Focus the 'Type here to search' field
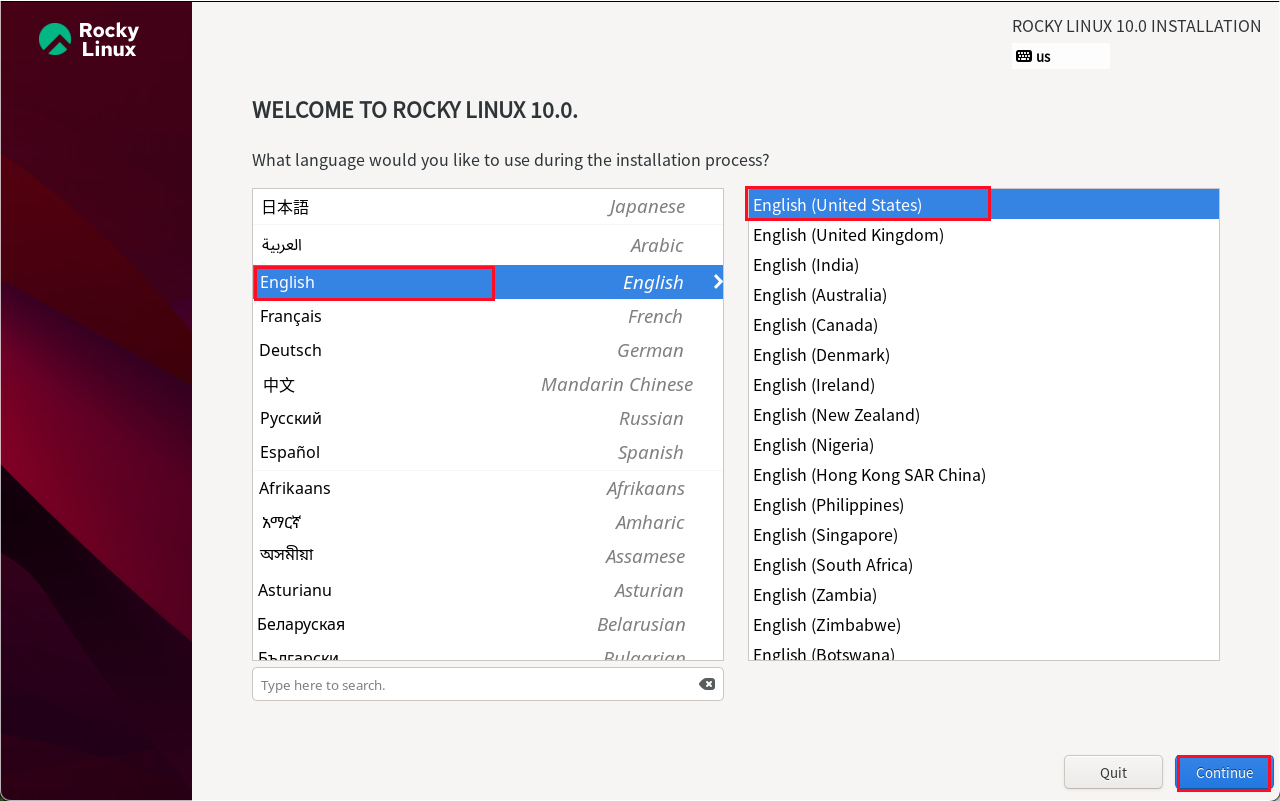Viewport: 1280px width, 801px height. click(x=487, y=684)
